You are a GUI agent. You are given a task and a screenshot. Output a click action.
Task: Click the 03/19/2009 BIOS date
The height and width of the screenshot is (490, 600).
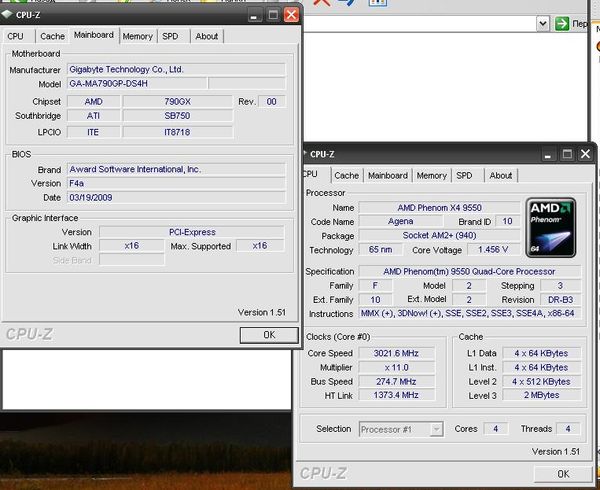pyautogui.click(x=176, y=198)
